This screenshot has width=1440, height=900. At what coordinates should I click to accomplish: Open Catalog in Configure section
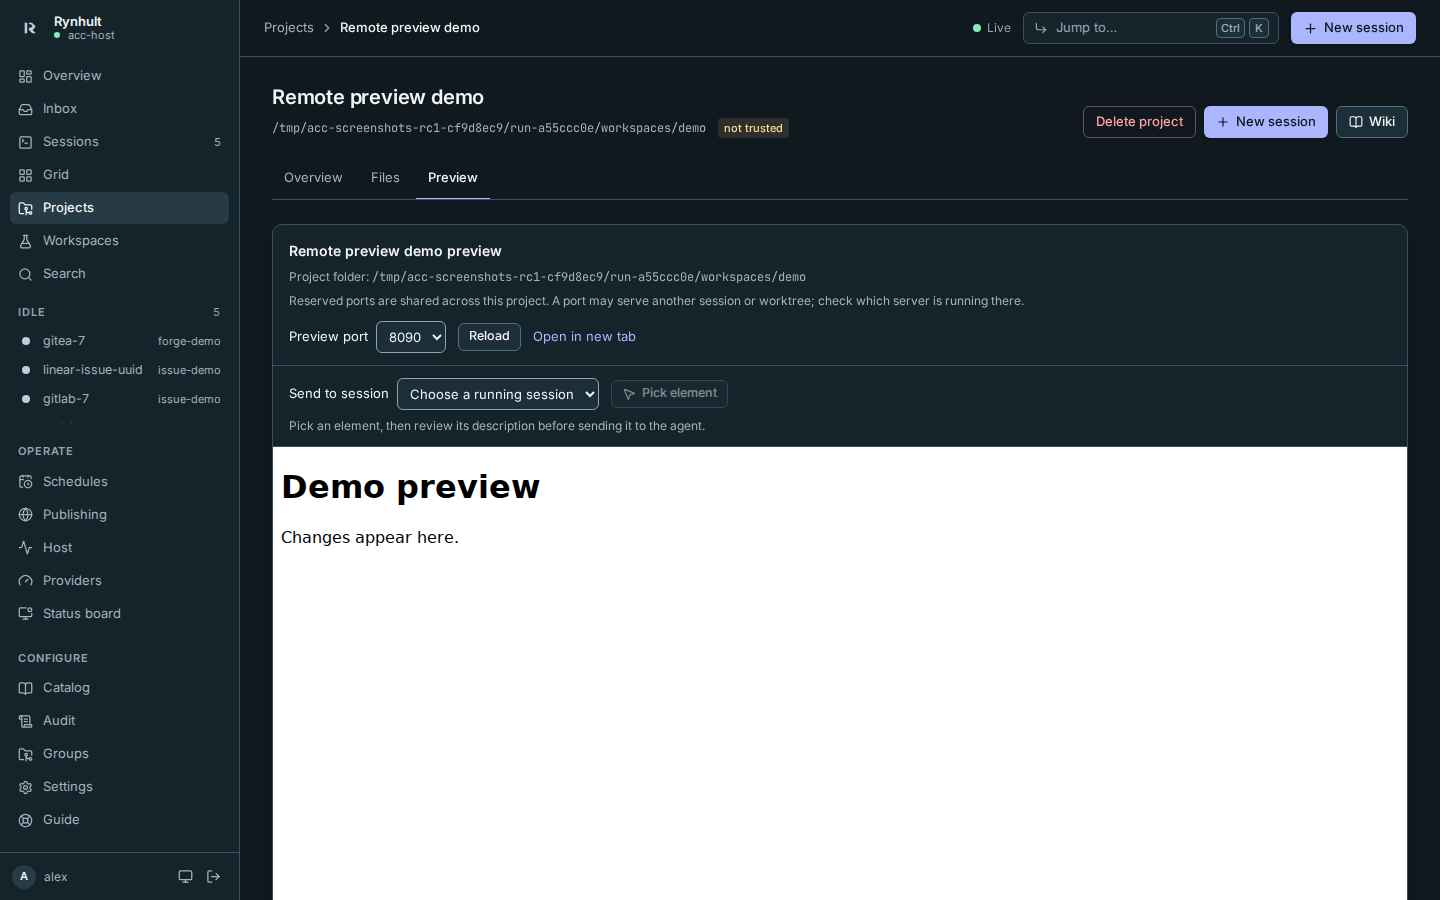(119, 688)
